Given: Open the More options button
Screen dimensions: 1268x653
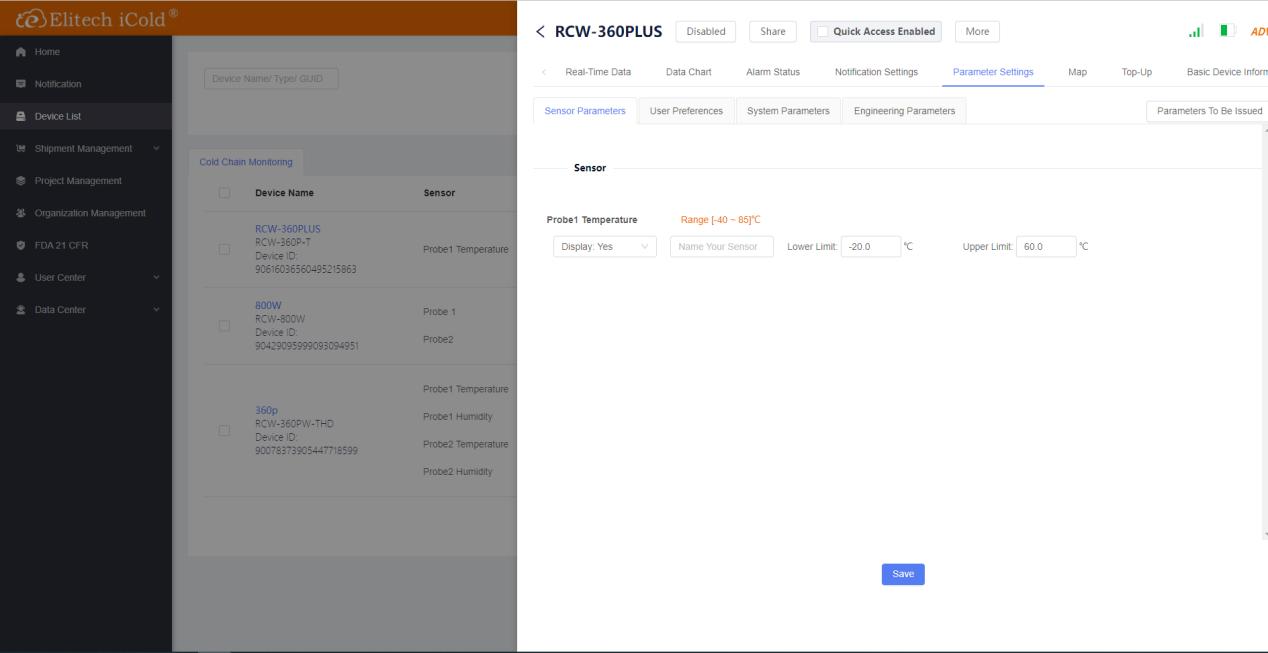Looking at the screenshot, I should click(x=977, y=31).
